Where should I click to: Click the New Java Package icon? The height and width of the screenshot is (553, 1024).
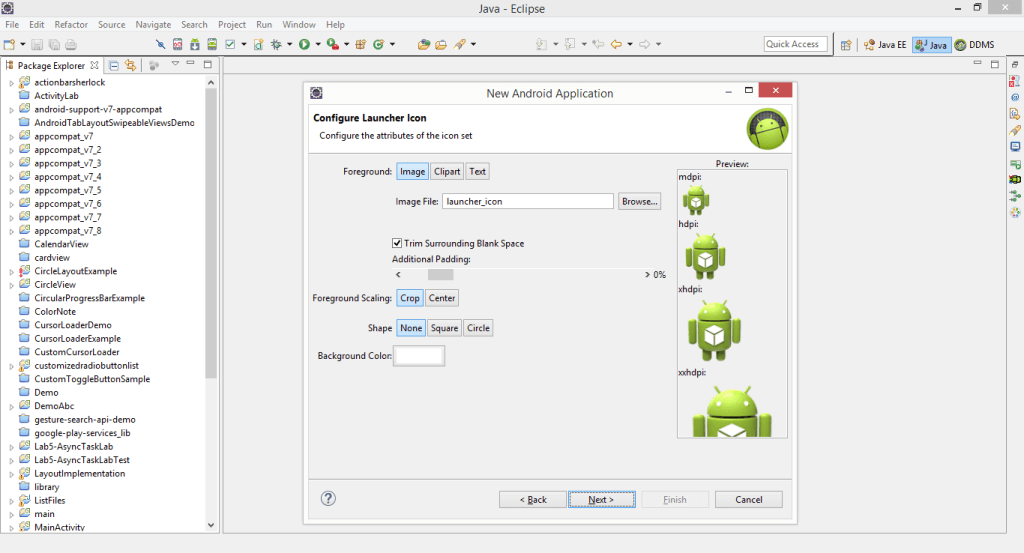pyautogui.click(x=360, y=44)
